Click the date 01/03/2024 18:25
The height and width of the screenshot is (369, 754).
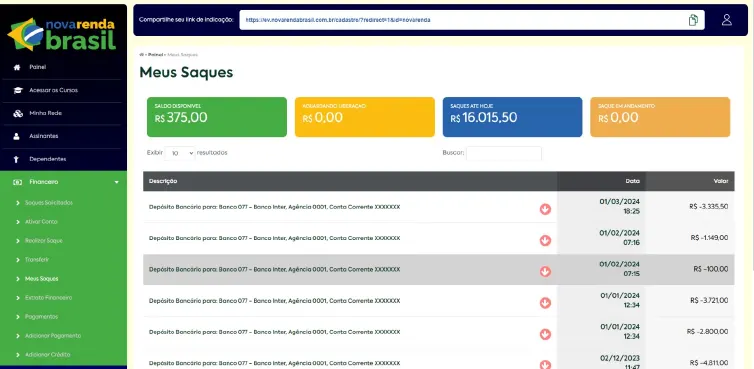[x=619, y=206]
